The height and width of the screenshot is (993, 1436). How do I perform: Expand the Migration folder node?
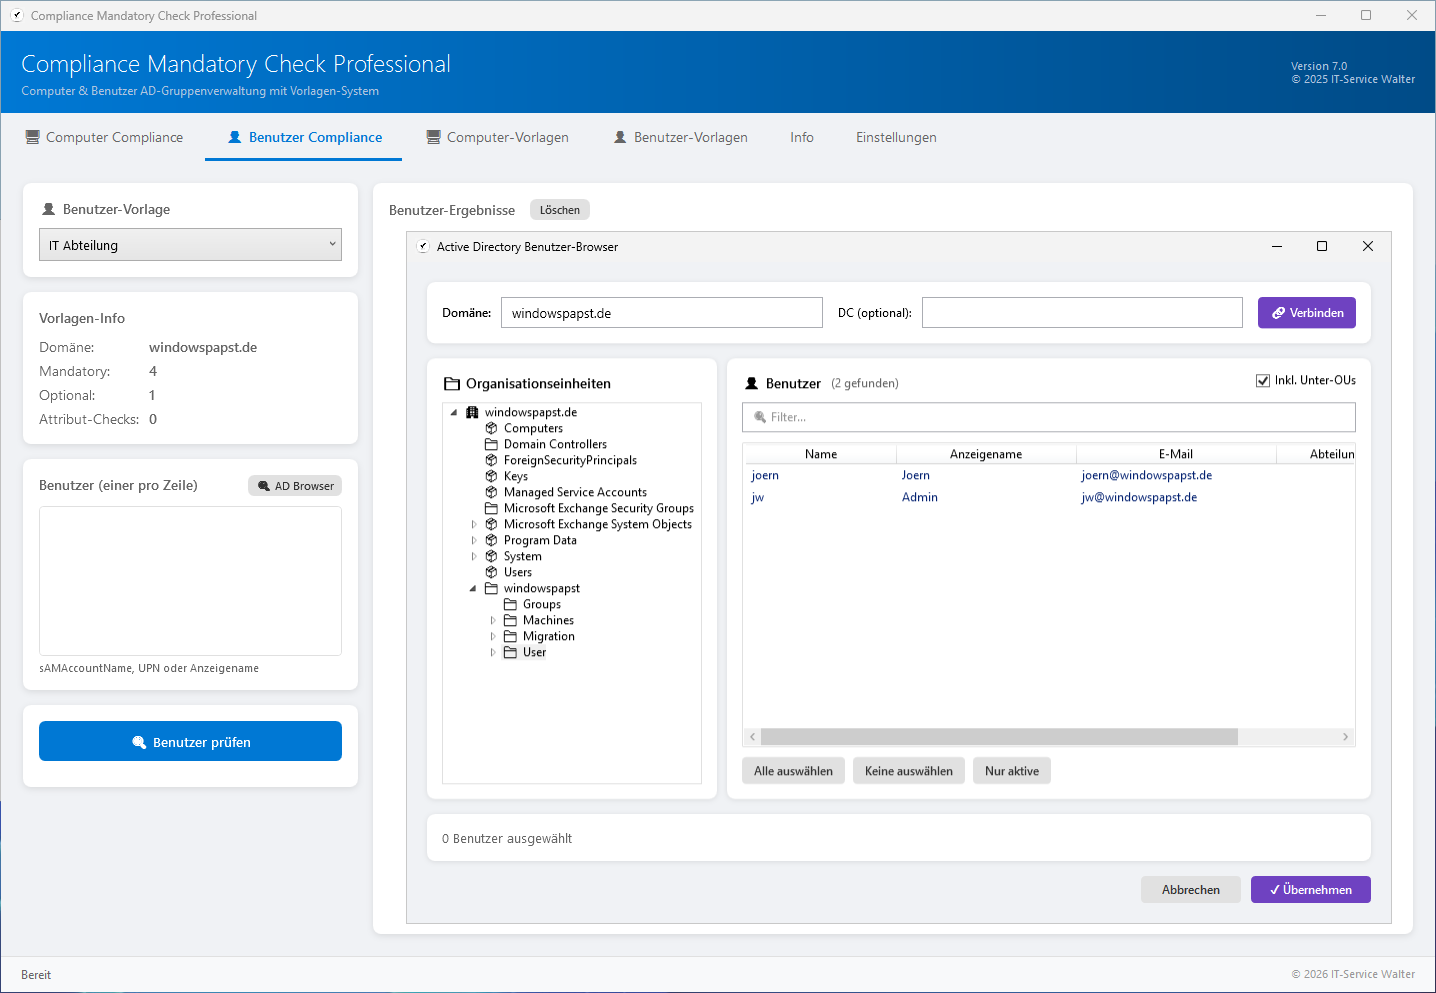493,636
